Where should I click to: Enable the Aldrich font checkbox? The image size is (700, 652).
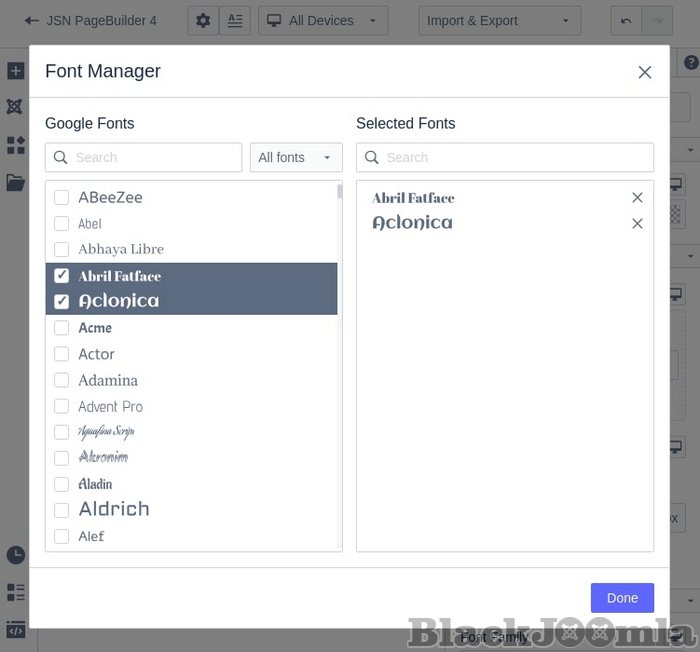pyautogui.click(x=62, y=510)
